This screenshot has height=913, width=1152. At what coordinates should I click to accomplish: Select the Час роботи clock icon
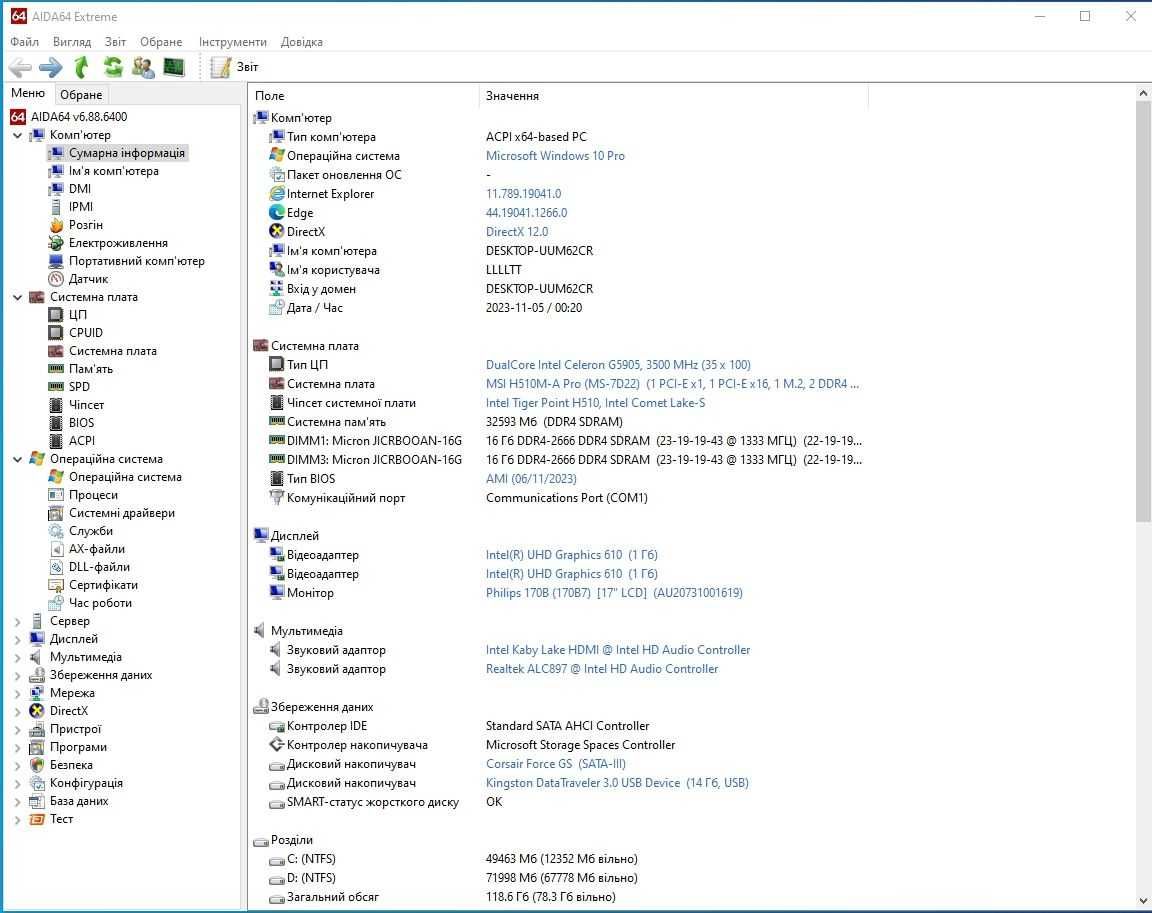(x=56, y=603)
